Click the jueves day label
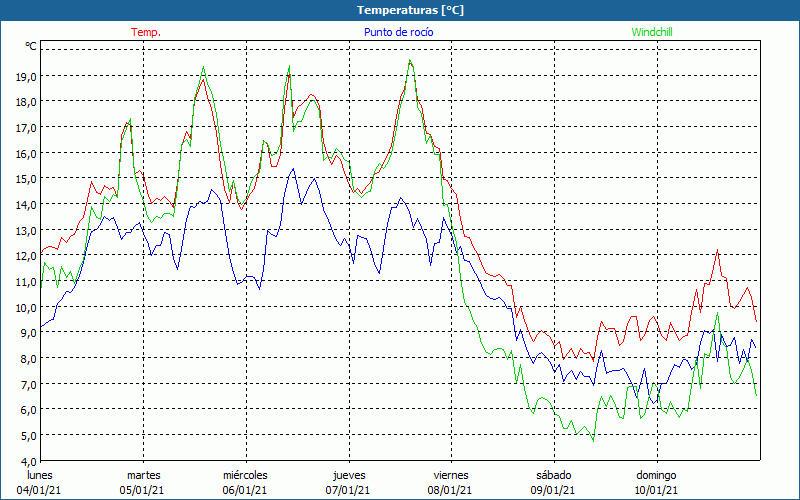Screen dimensions: 800x500 tap(349, 475)
